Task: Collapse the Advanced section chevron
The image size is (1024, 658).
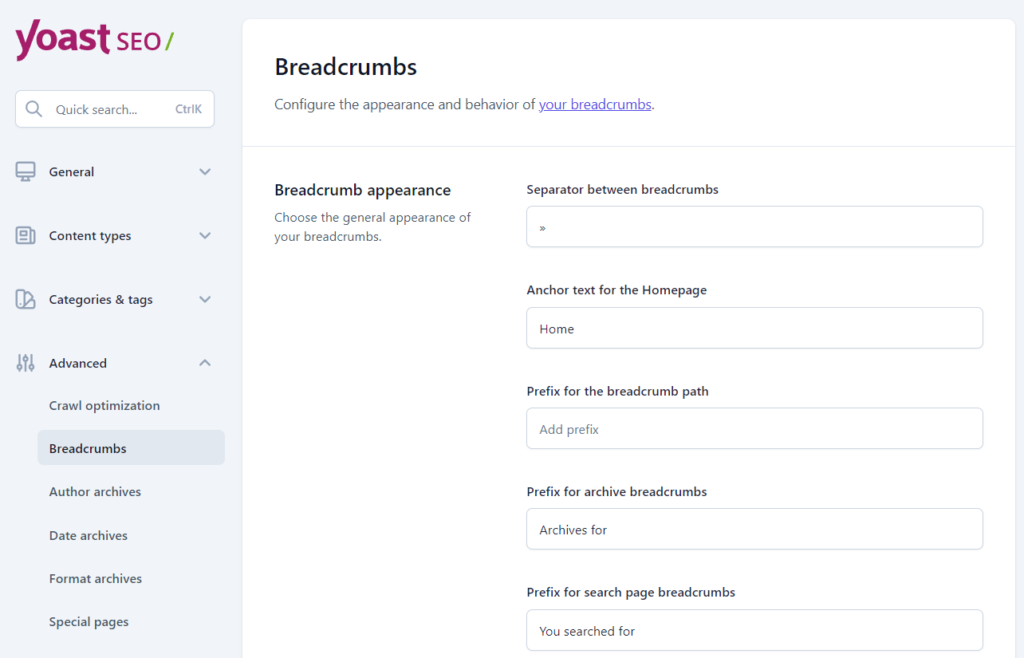Action: [205, 363]
